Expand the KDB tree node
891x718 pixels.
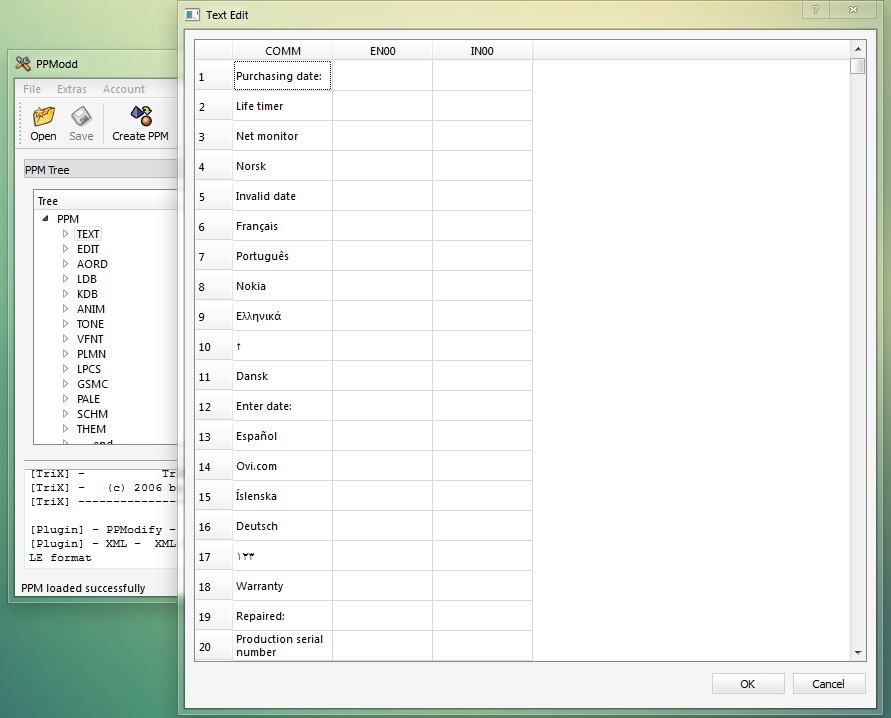point(65,293)
